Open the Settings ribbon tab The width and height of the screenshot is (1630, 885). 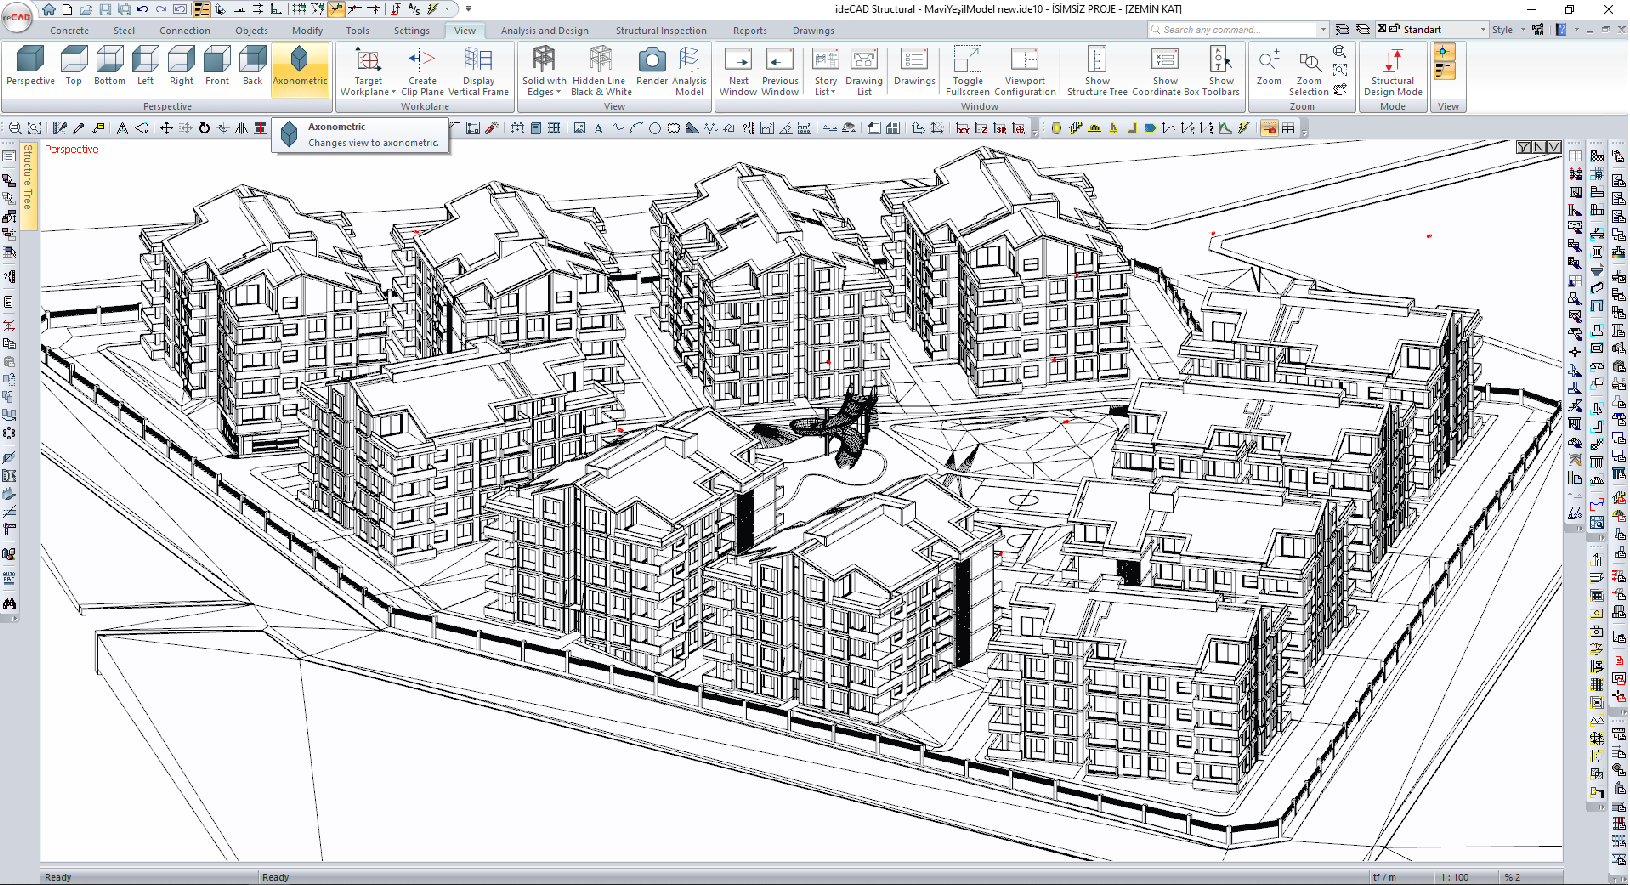411,30
